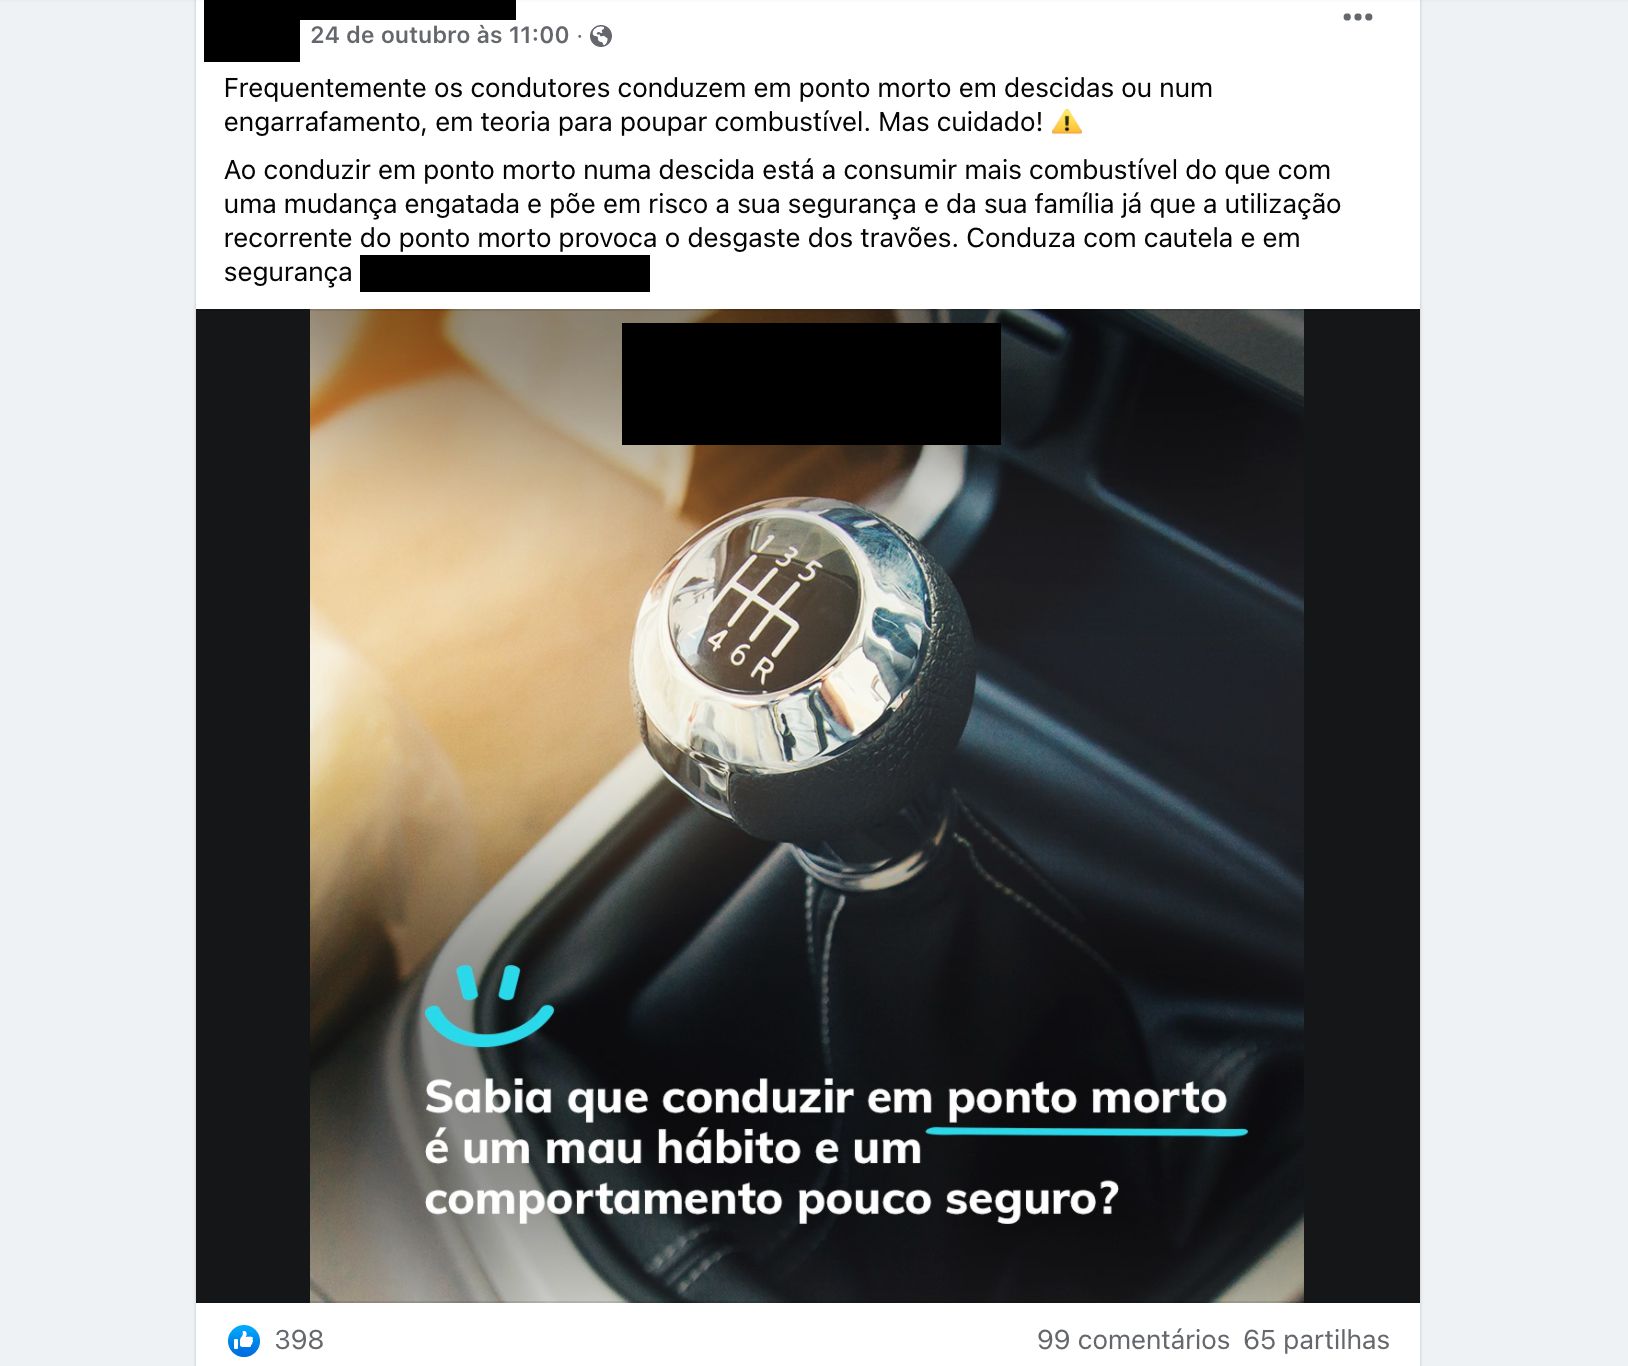1628x1366 pixels.
Task: Click the 'Sabia que conduzir em' headline
Action: click(x=678, y=1098)
